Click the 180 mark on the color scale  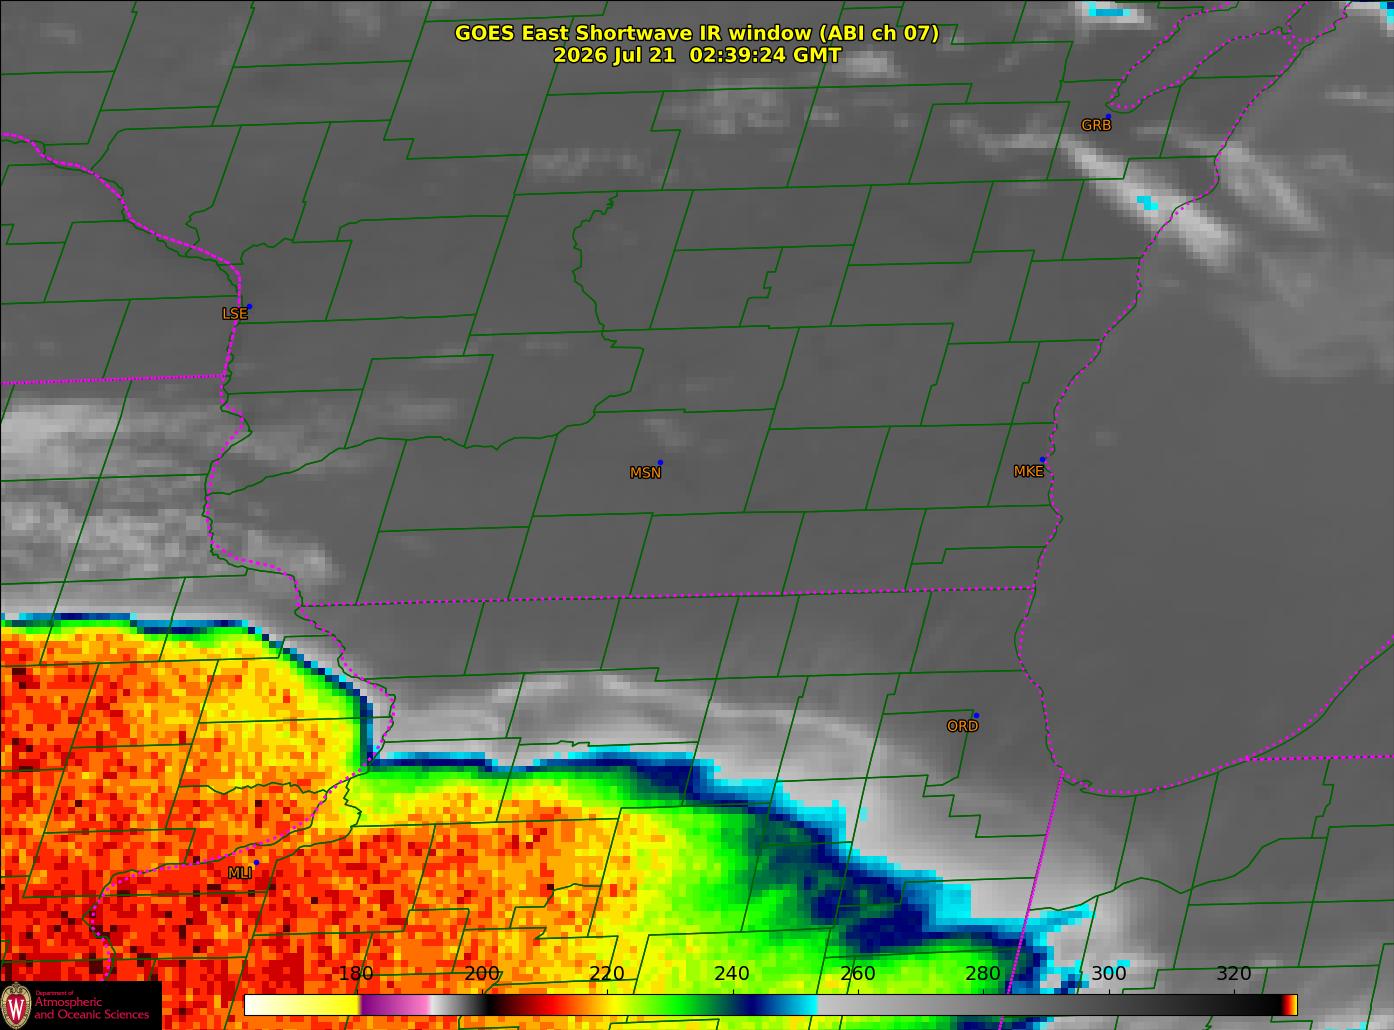pyautogui.click(x=356, y=973)
